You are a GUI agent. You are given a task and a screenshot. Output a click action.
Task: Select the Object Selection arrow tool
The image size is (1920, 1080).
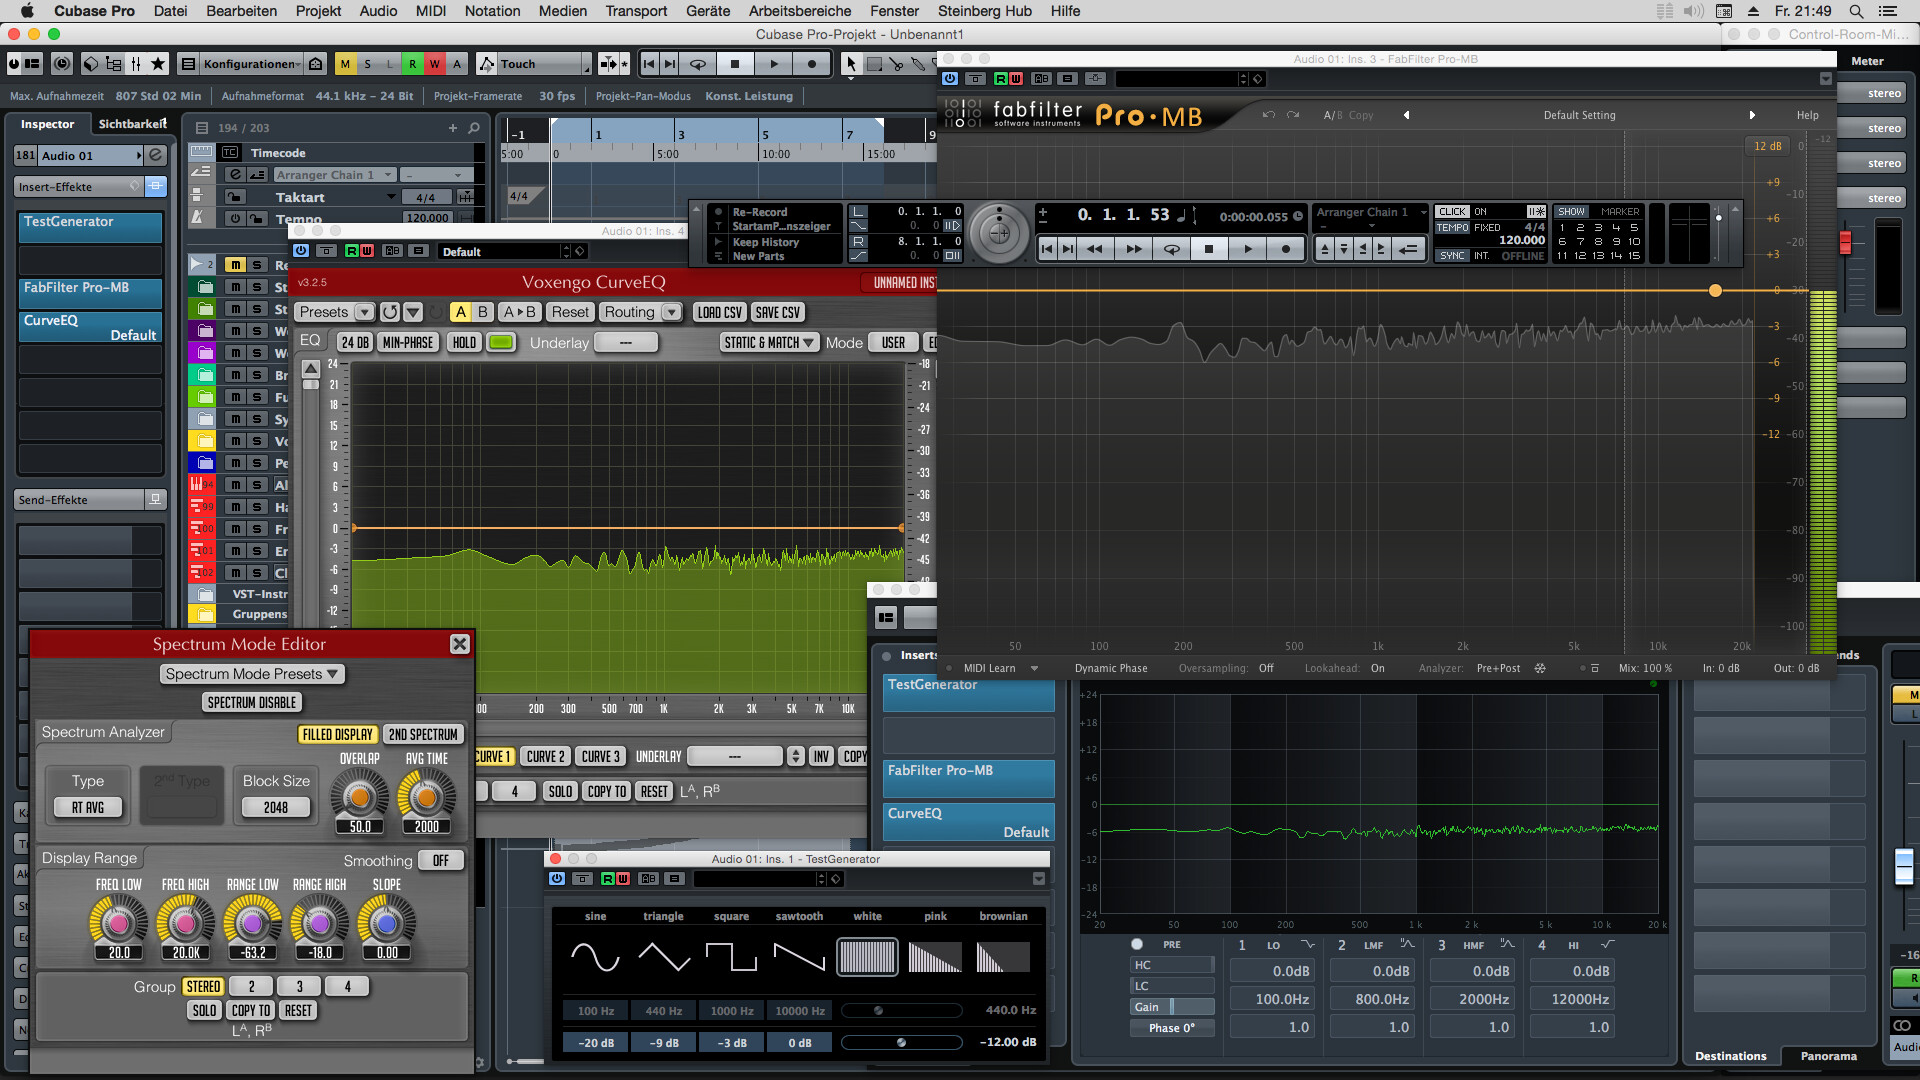pyautogui.click(x=851, y=64)
